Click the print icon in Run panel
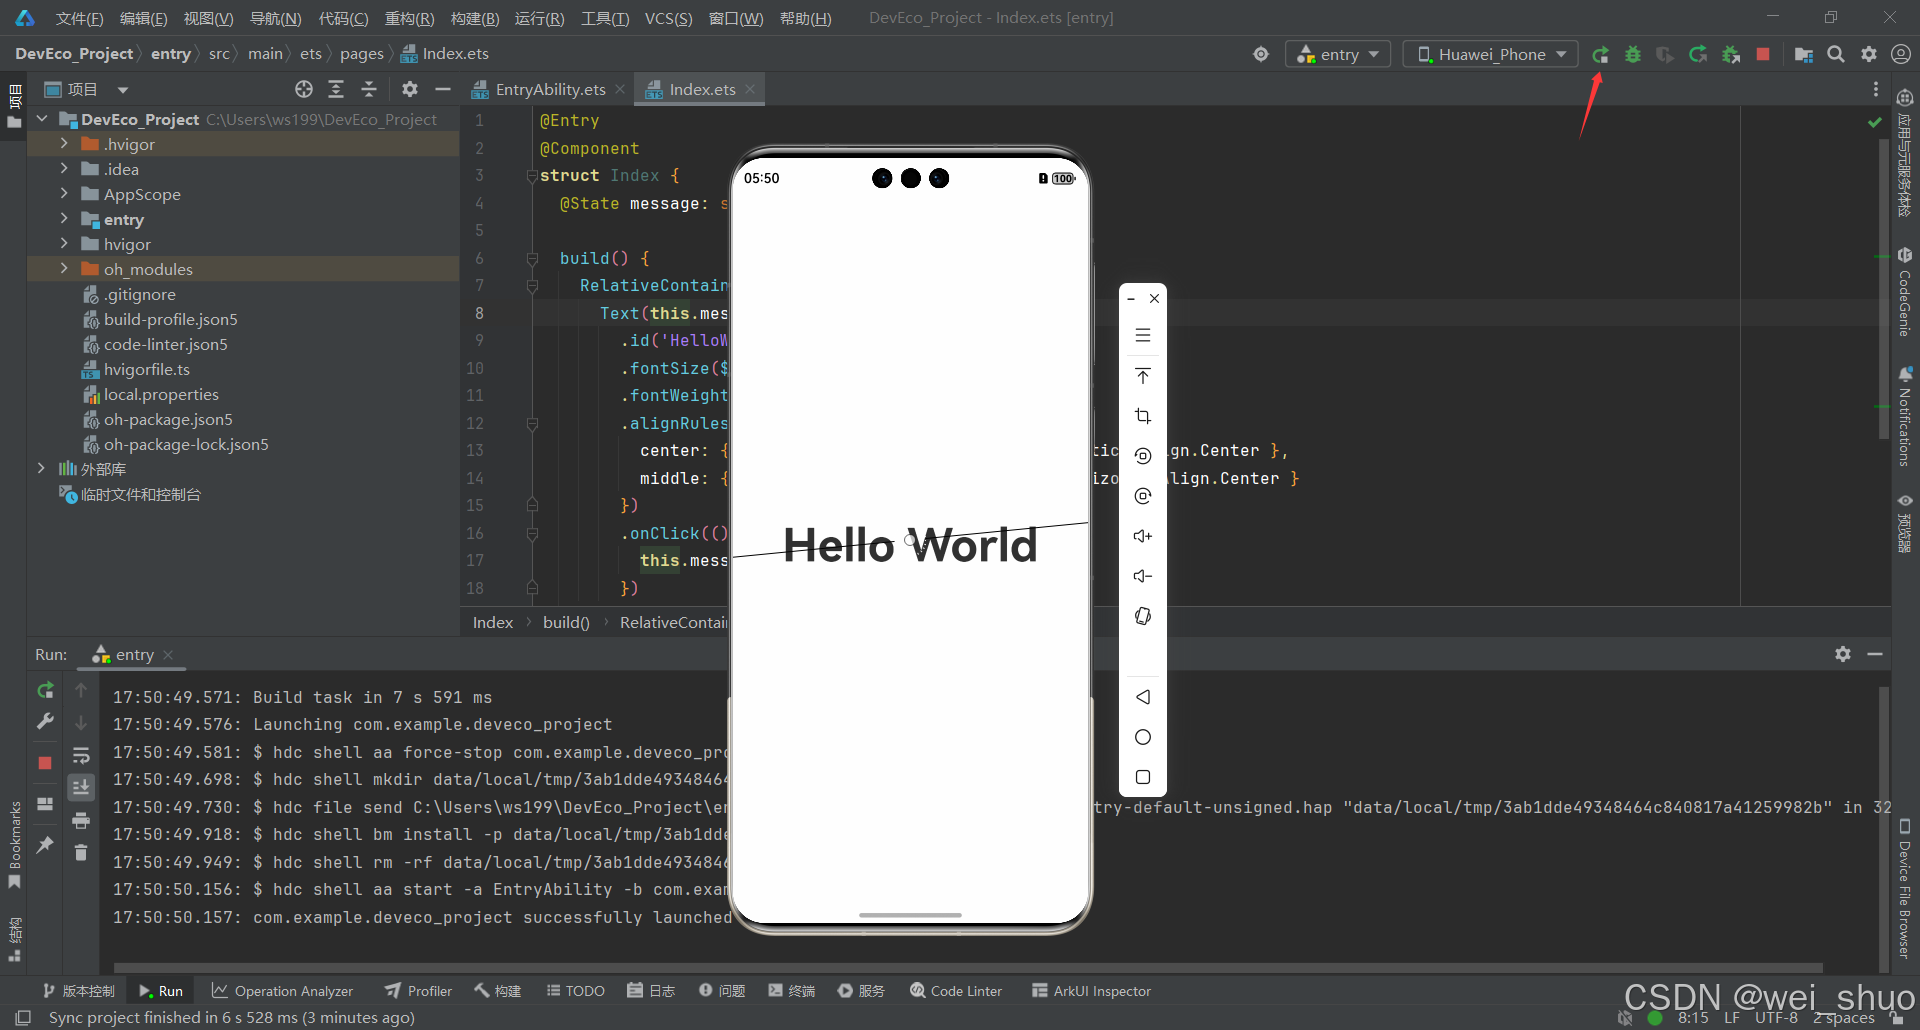 coord(81,821)
